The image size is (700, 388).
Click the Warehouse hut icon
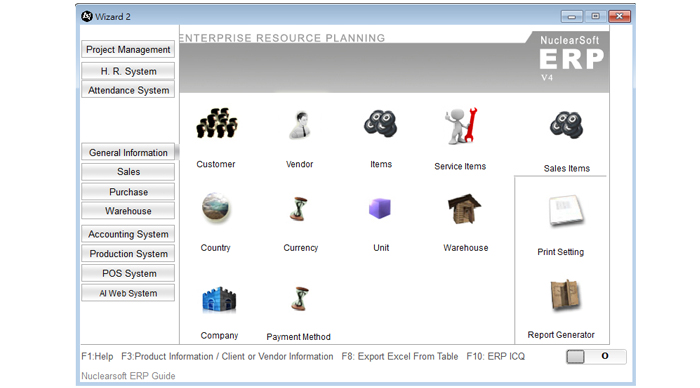[x=464, y=209]
